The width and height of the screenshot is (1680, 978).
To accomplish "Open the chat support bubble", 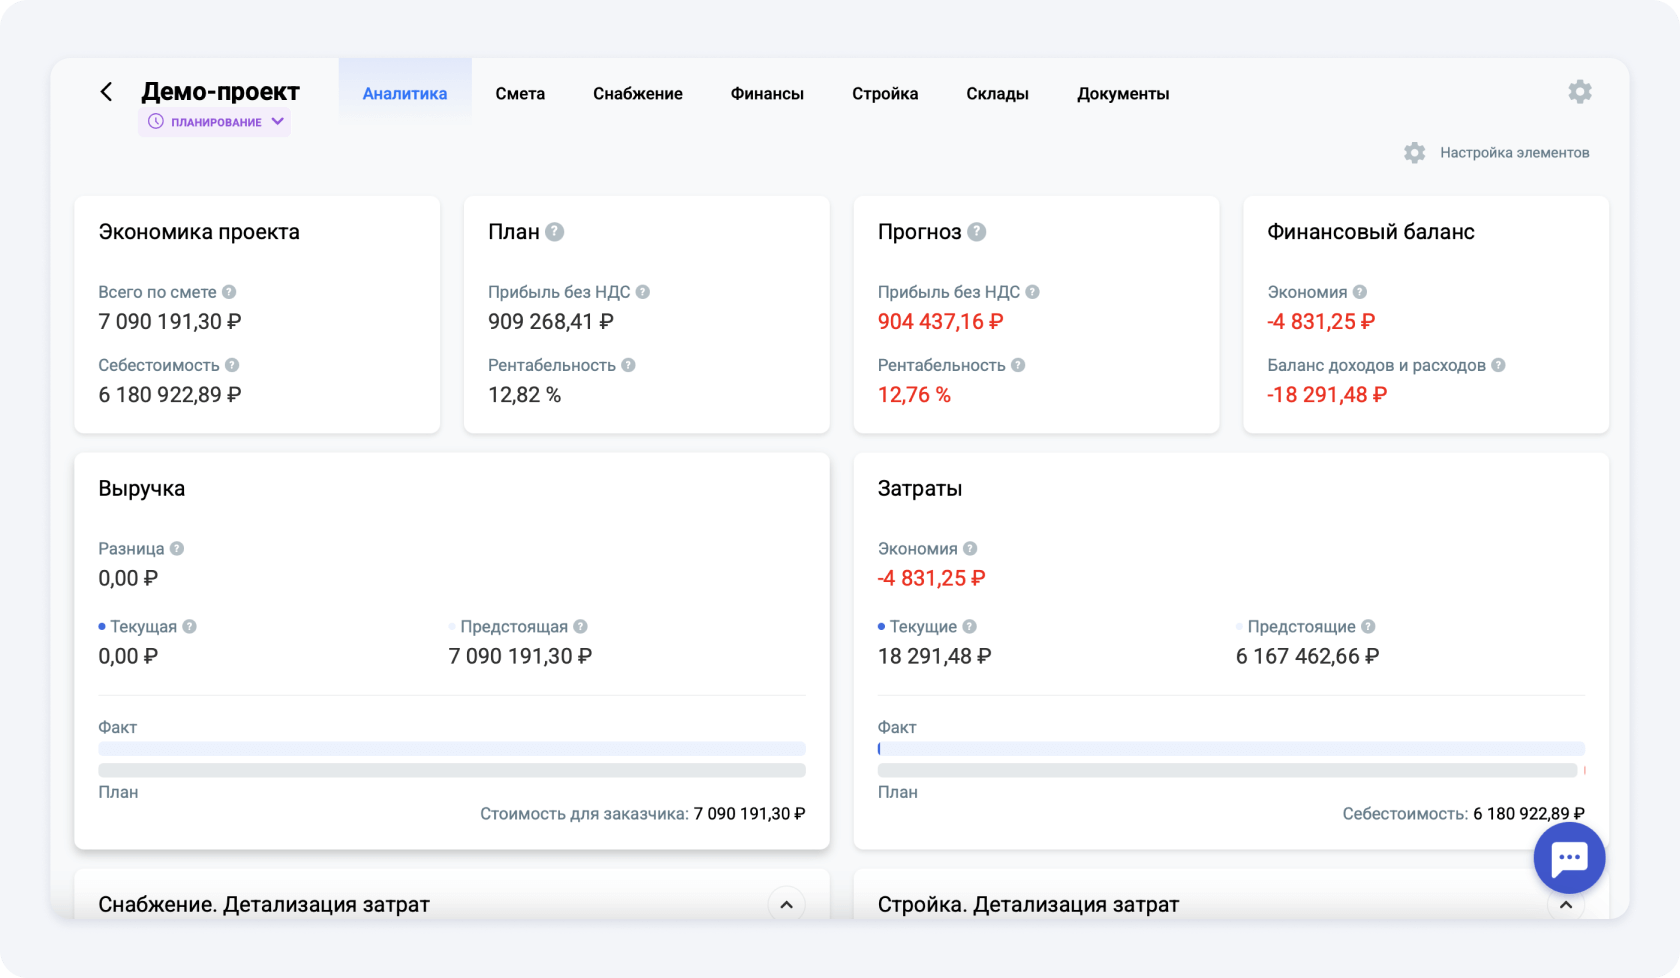I will [x=1568, y=858].
